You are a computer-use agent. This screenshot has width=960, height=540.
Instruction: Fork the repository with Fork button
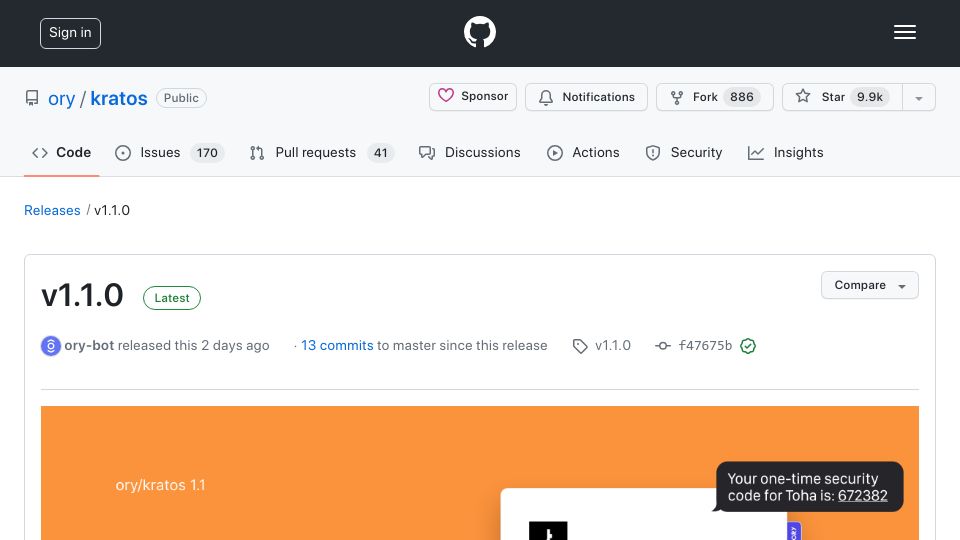coord(714,97)
